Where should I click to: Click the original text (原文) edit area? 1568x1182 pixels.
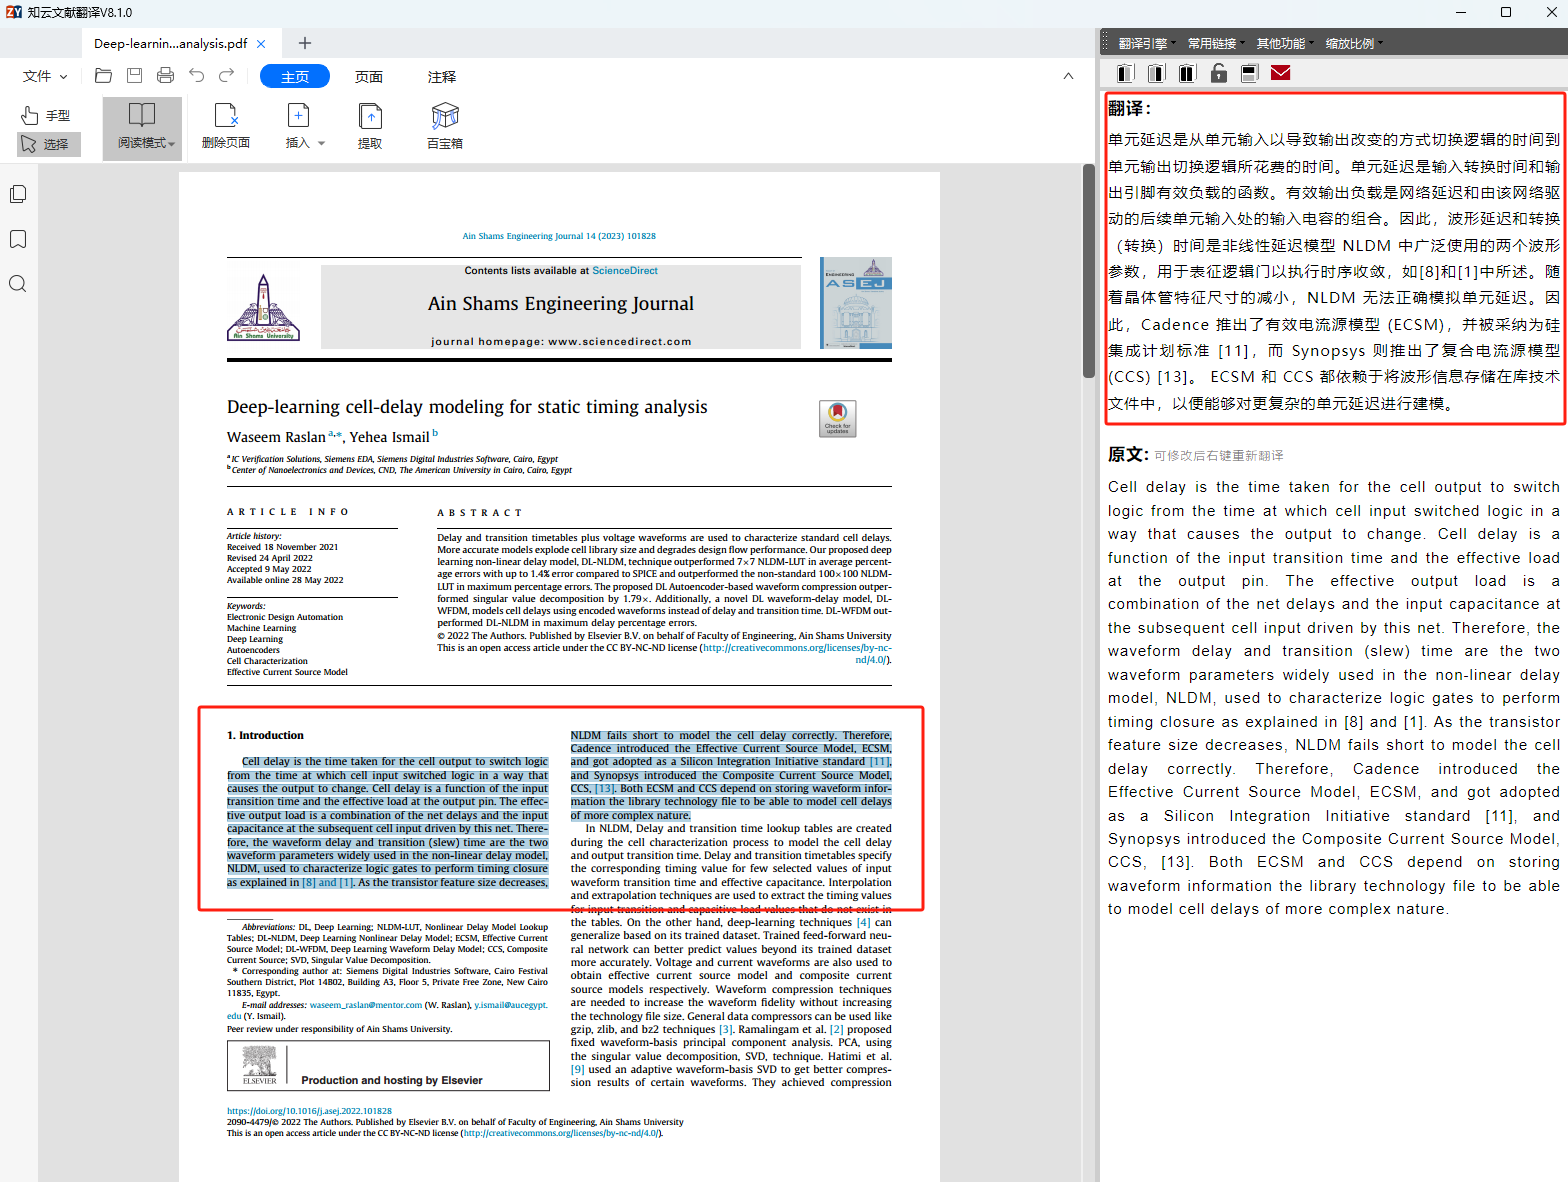click(1333, 698)
